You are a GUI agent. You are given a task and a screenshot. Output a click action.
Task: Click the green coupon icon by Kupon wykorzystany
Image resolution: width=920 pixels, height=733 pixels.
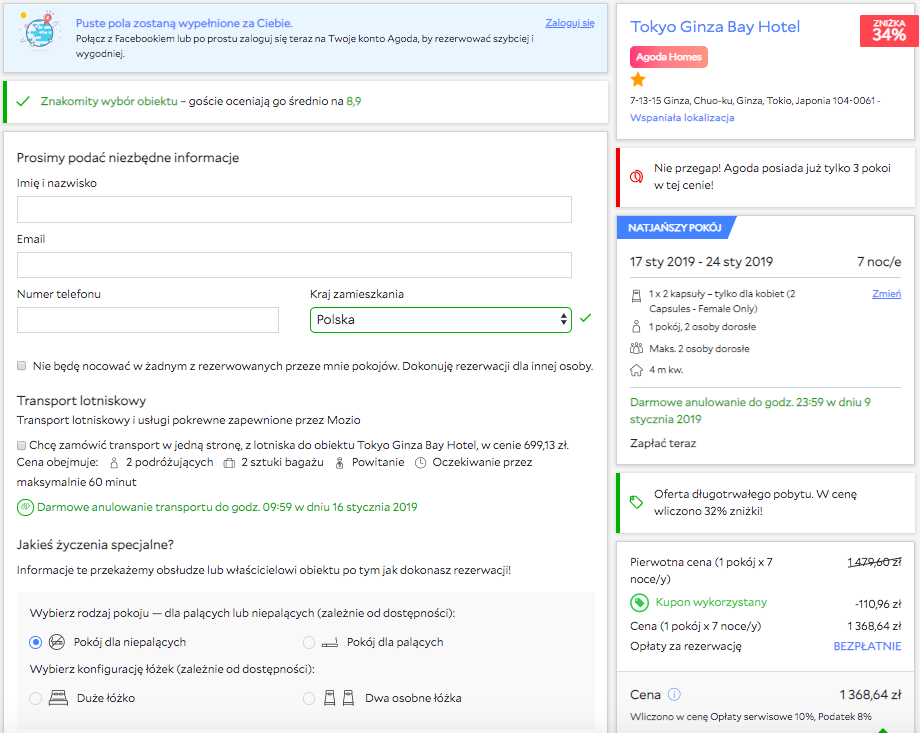639,602
